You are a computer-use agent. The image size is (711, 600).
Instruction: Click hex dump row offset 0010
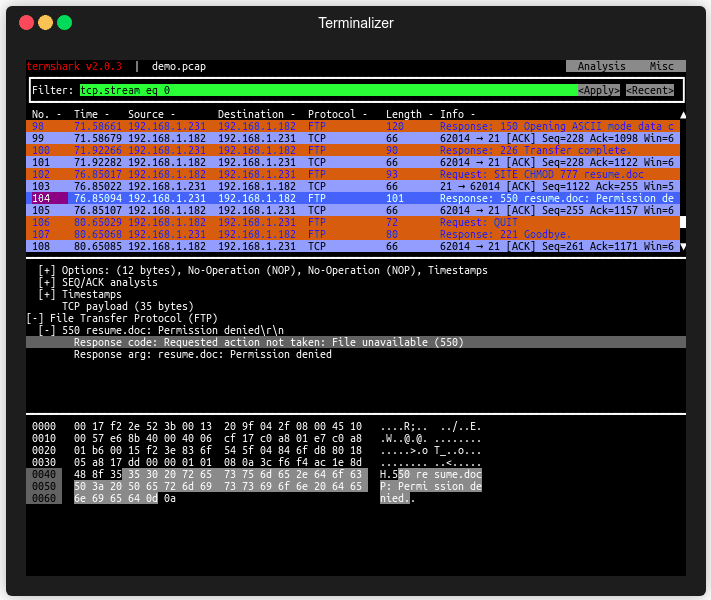(x=44, y=439)
